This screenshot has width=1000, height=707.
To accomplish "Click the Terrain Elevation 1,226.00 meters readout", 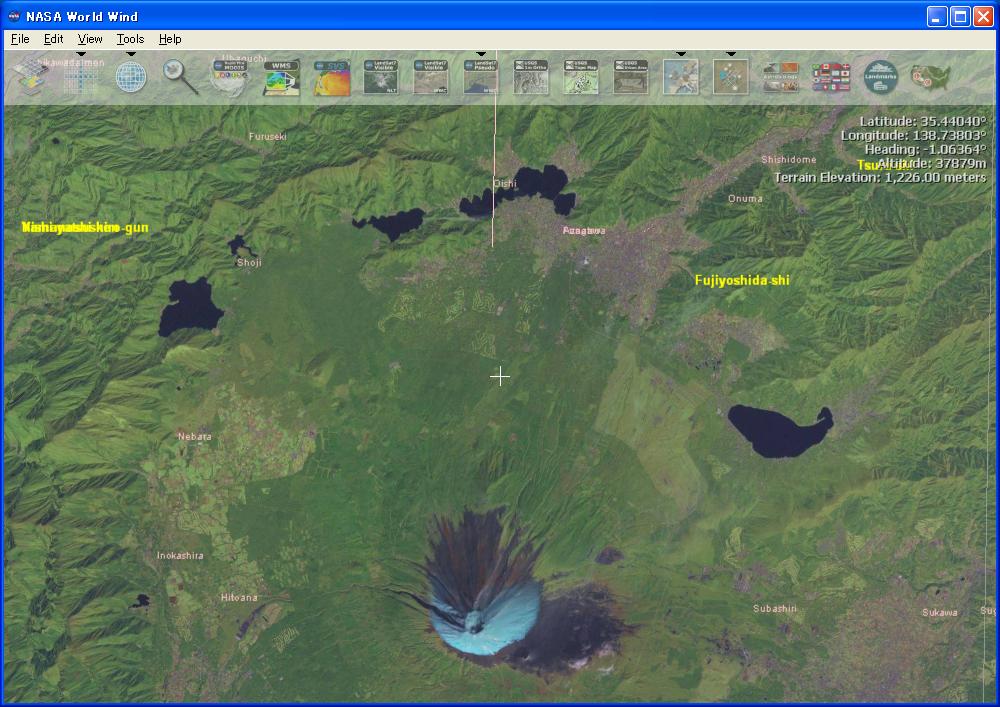I will [880, 177].
